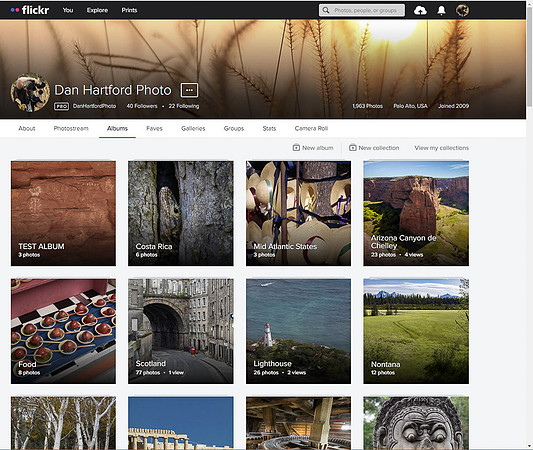Open the TEST ALBUM thumbnail

[63, 213]
